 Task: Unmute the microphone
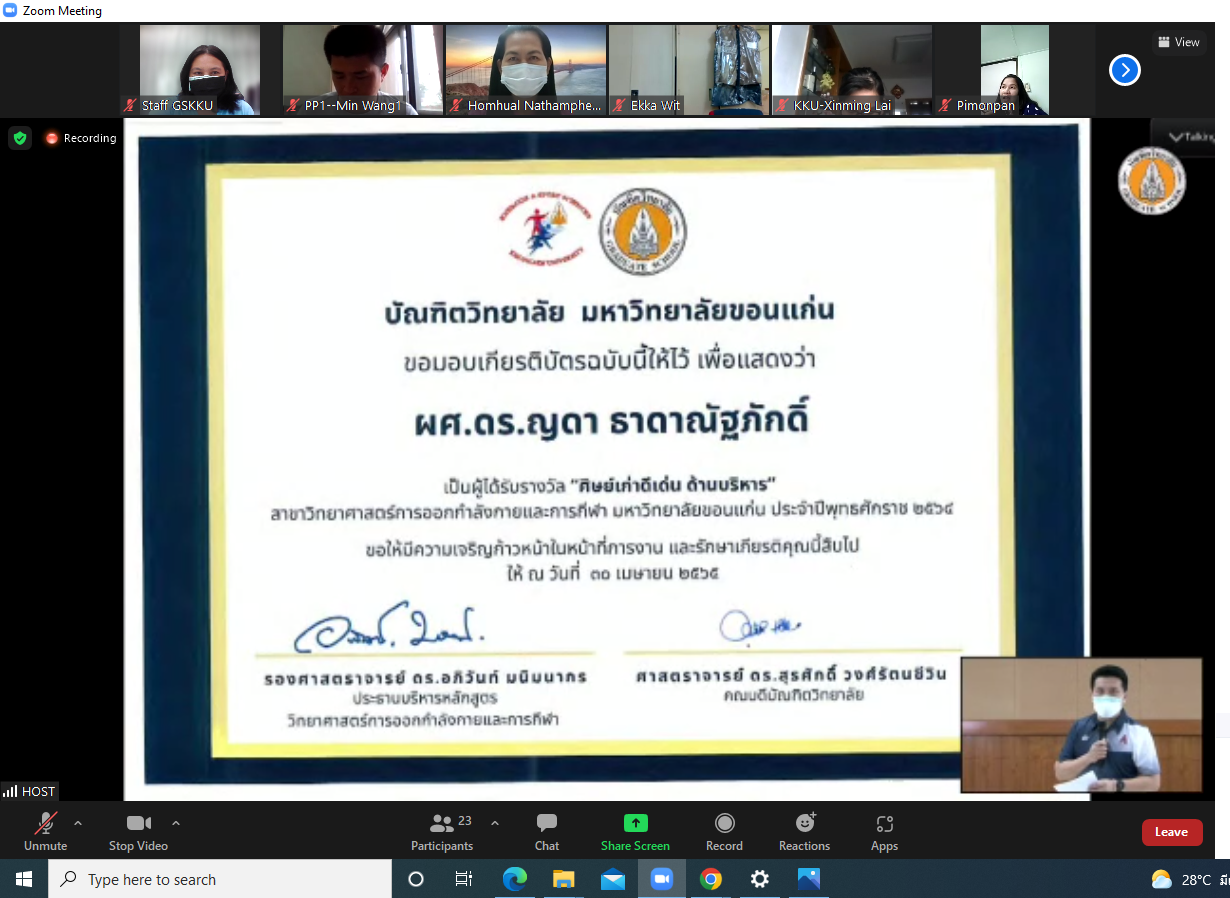(45, 831)
